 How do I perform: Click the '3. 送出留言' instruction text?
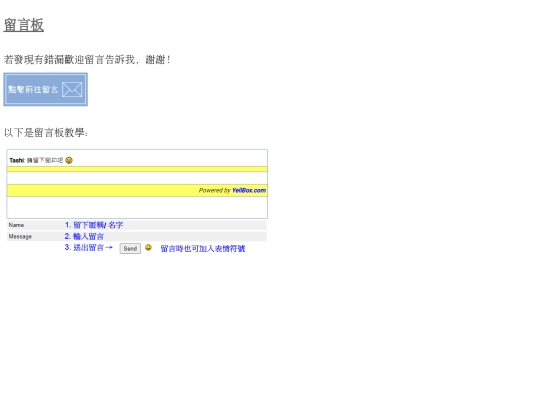point(84,248)
